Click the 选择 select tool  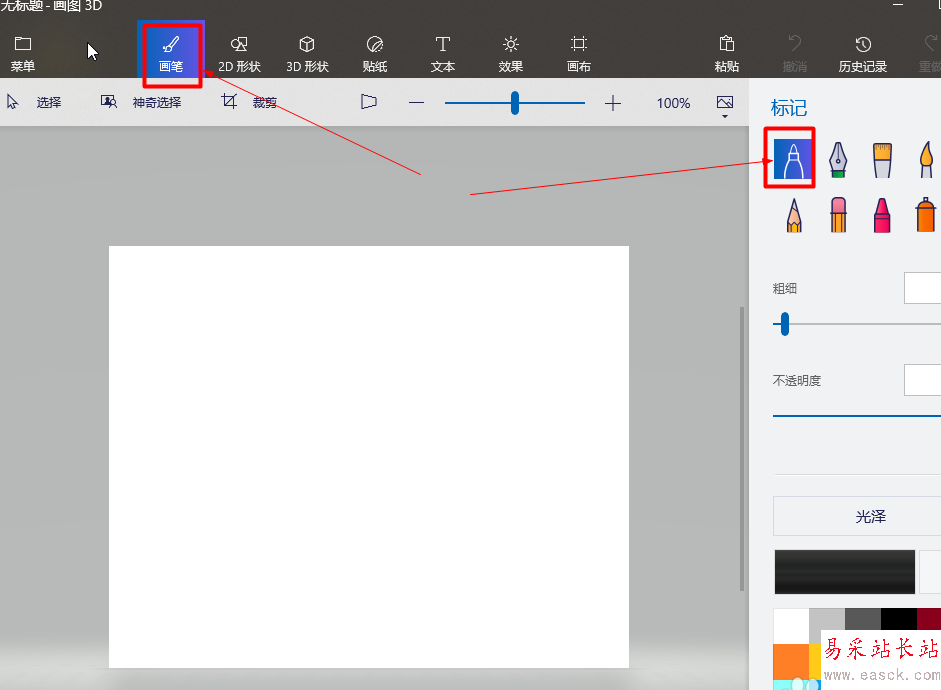coord(34,103)
